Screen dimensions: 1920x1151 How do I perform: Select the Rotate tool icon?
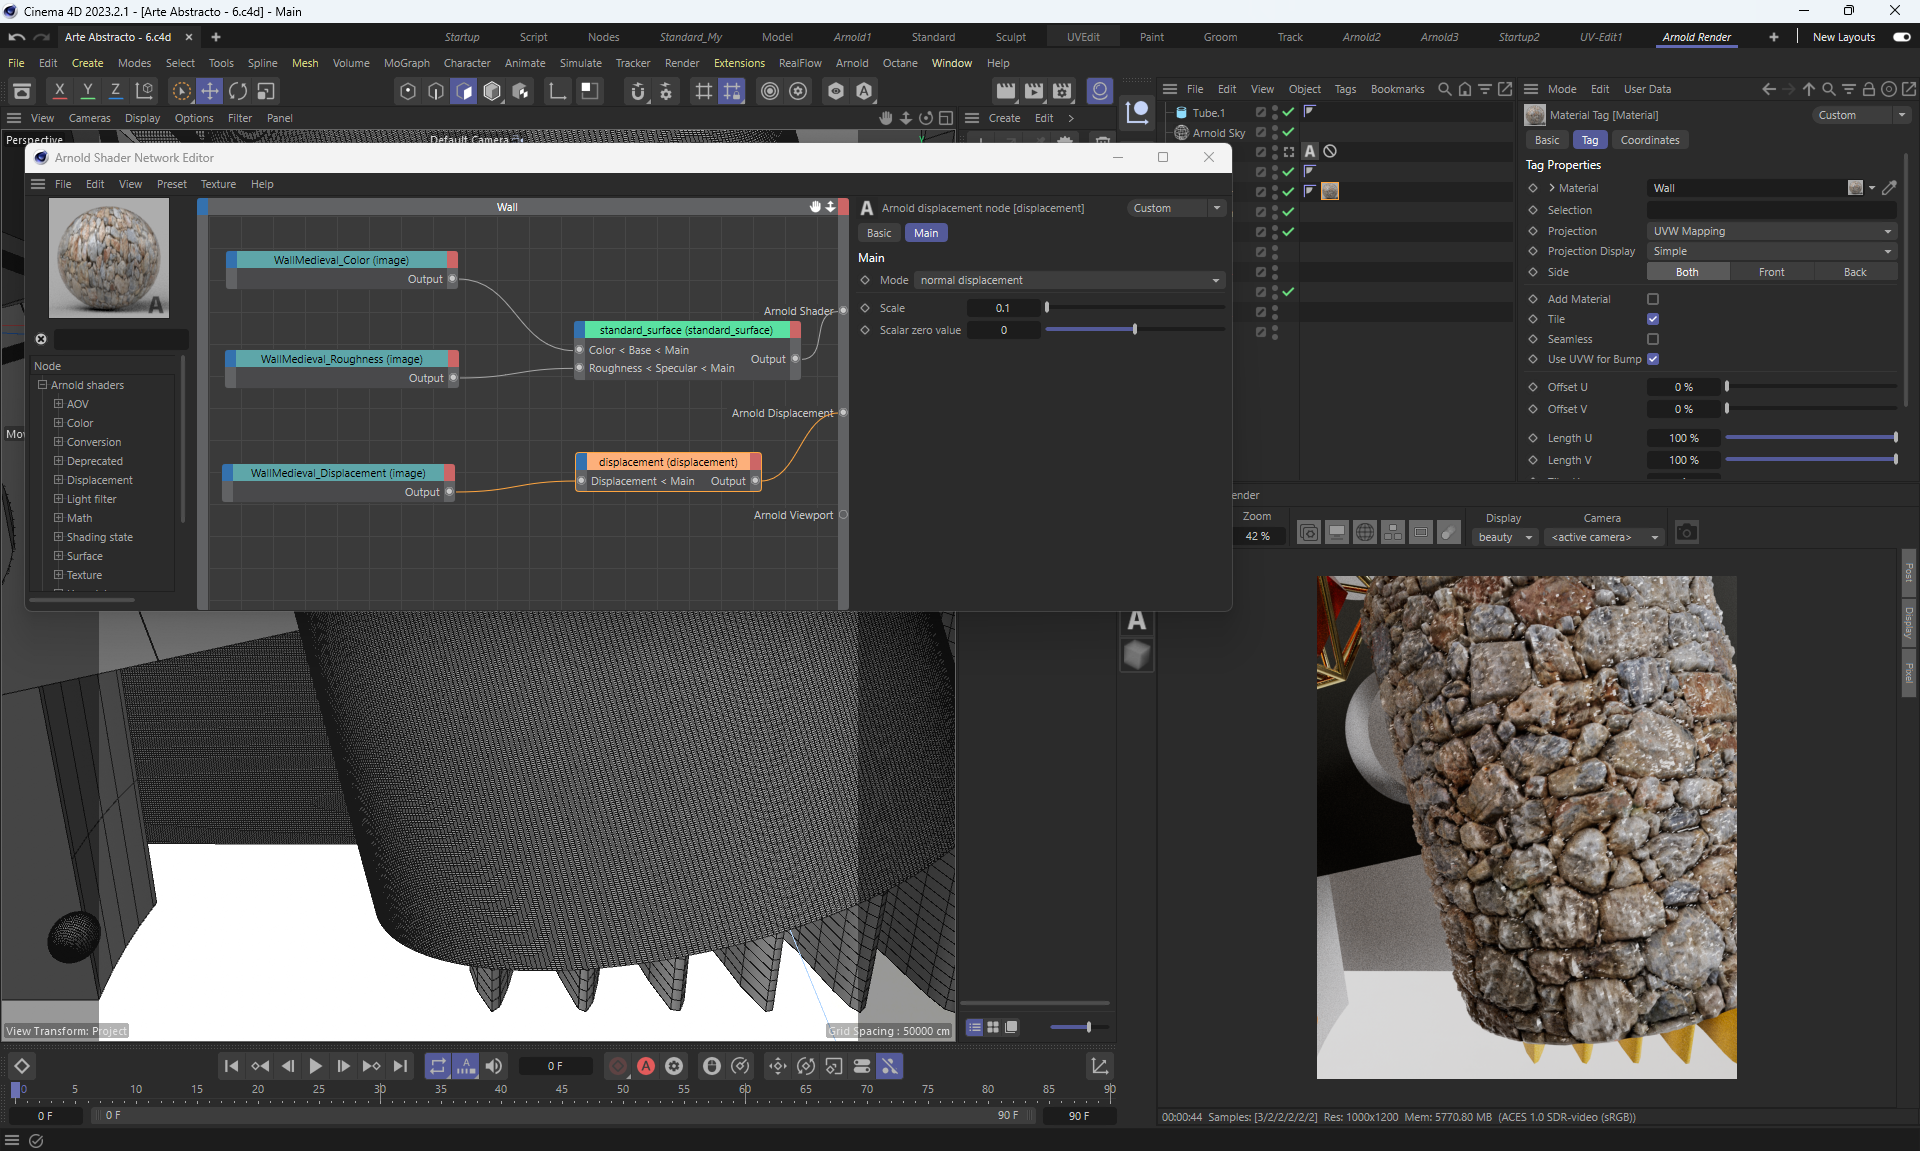[x=237, y=91]
